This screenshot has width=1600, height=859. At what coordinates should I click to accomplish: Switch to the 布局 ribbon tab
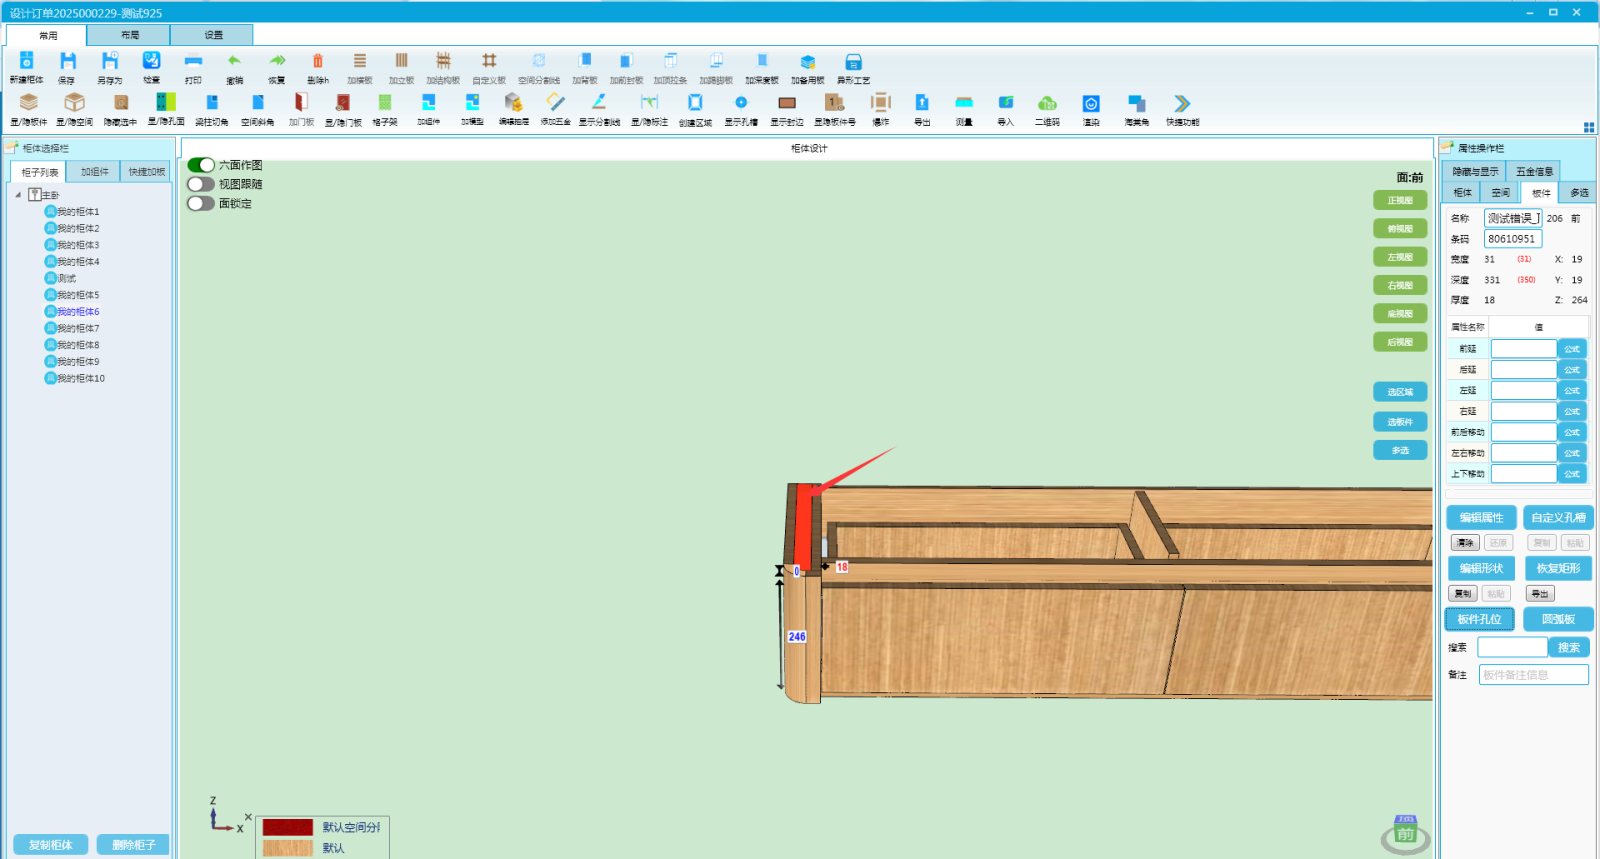130,35
